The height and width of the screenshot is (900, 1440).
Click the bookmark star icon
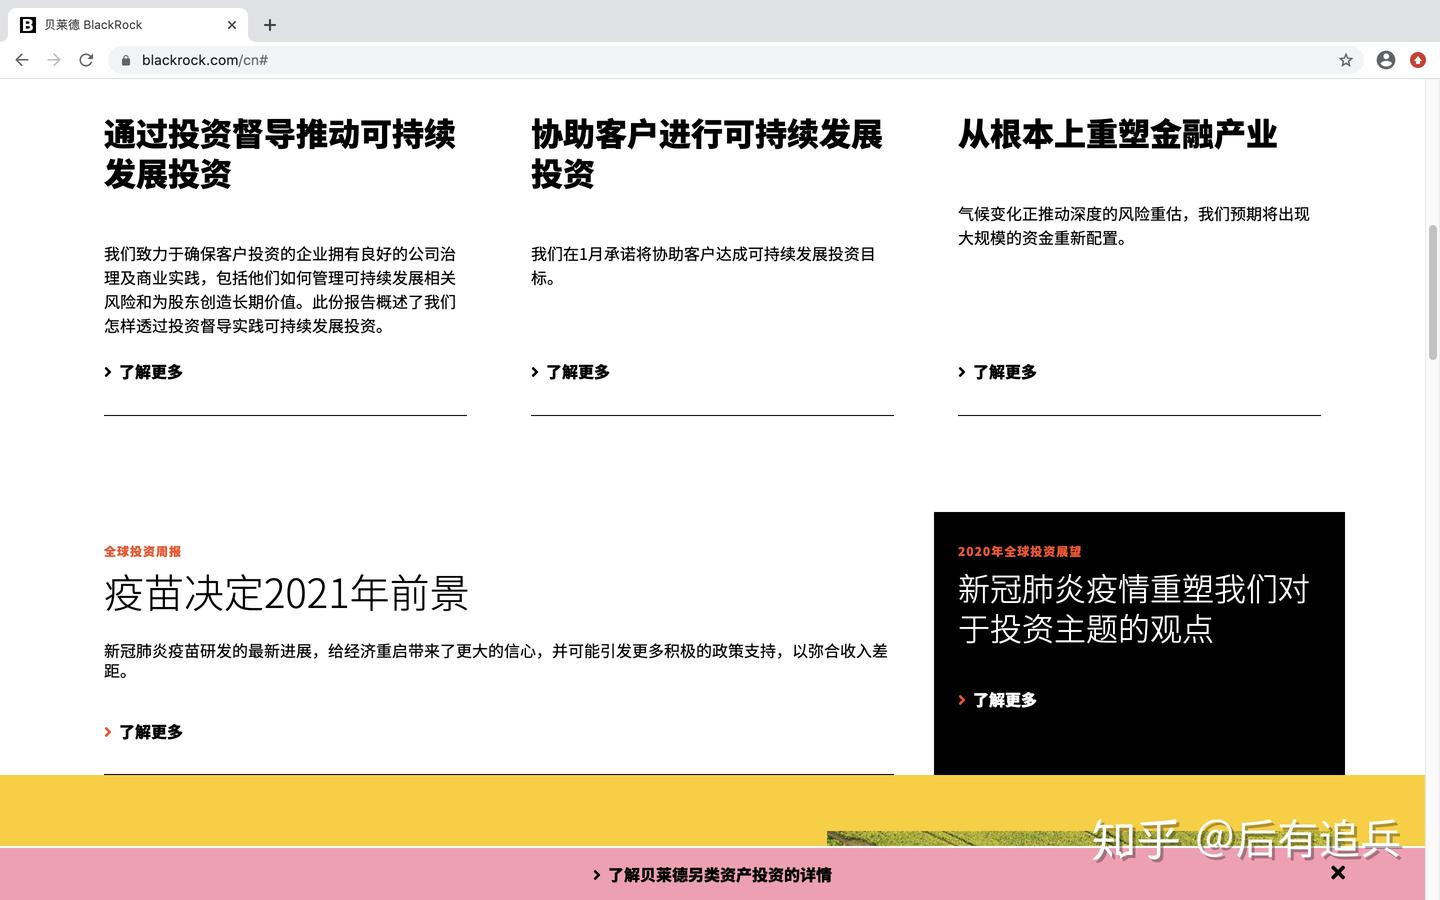coord(1346,60)
